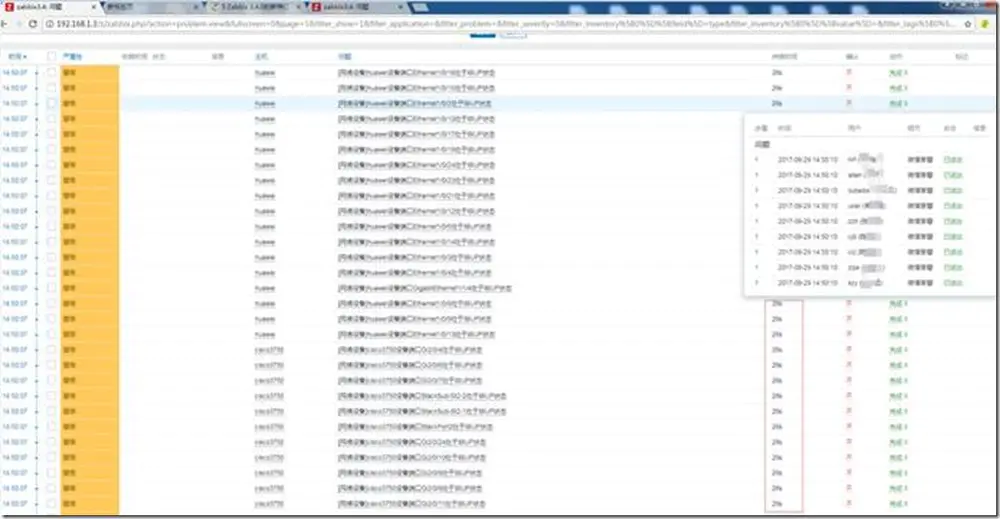
Task: Click first 已送达 status in the actions popup
Action: (953, 159)
